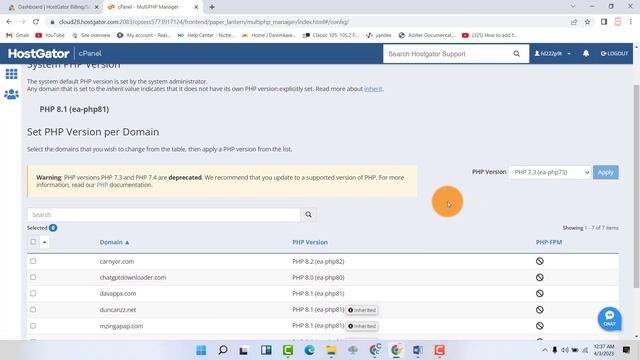Screen dimensions: 640x360
Task: Click the notifications bell icon
Action: coord(586,53)
